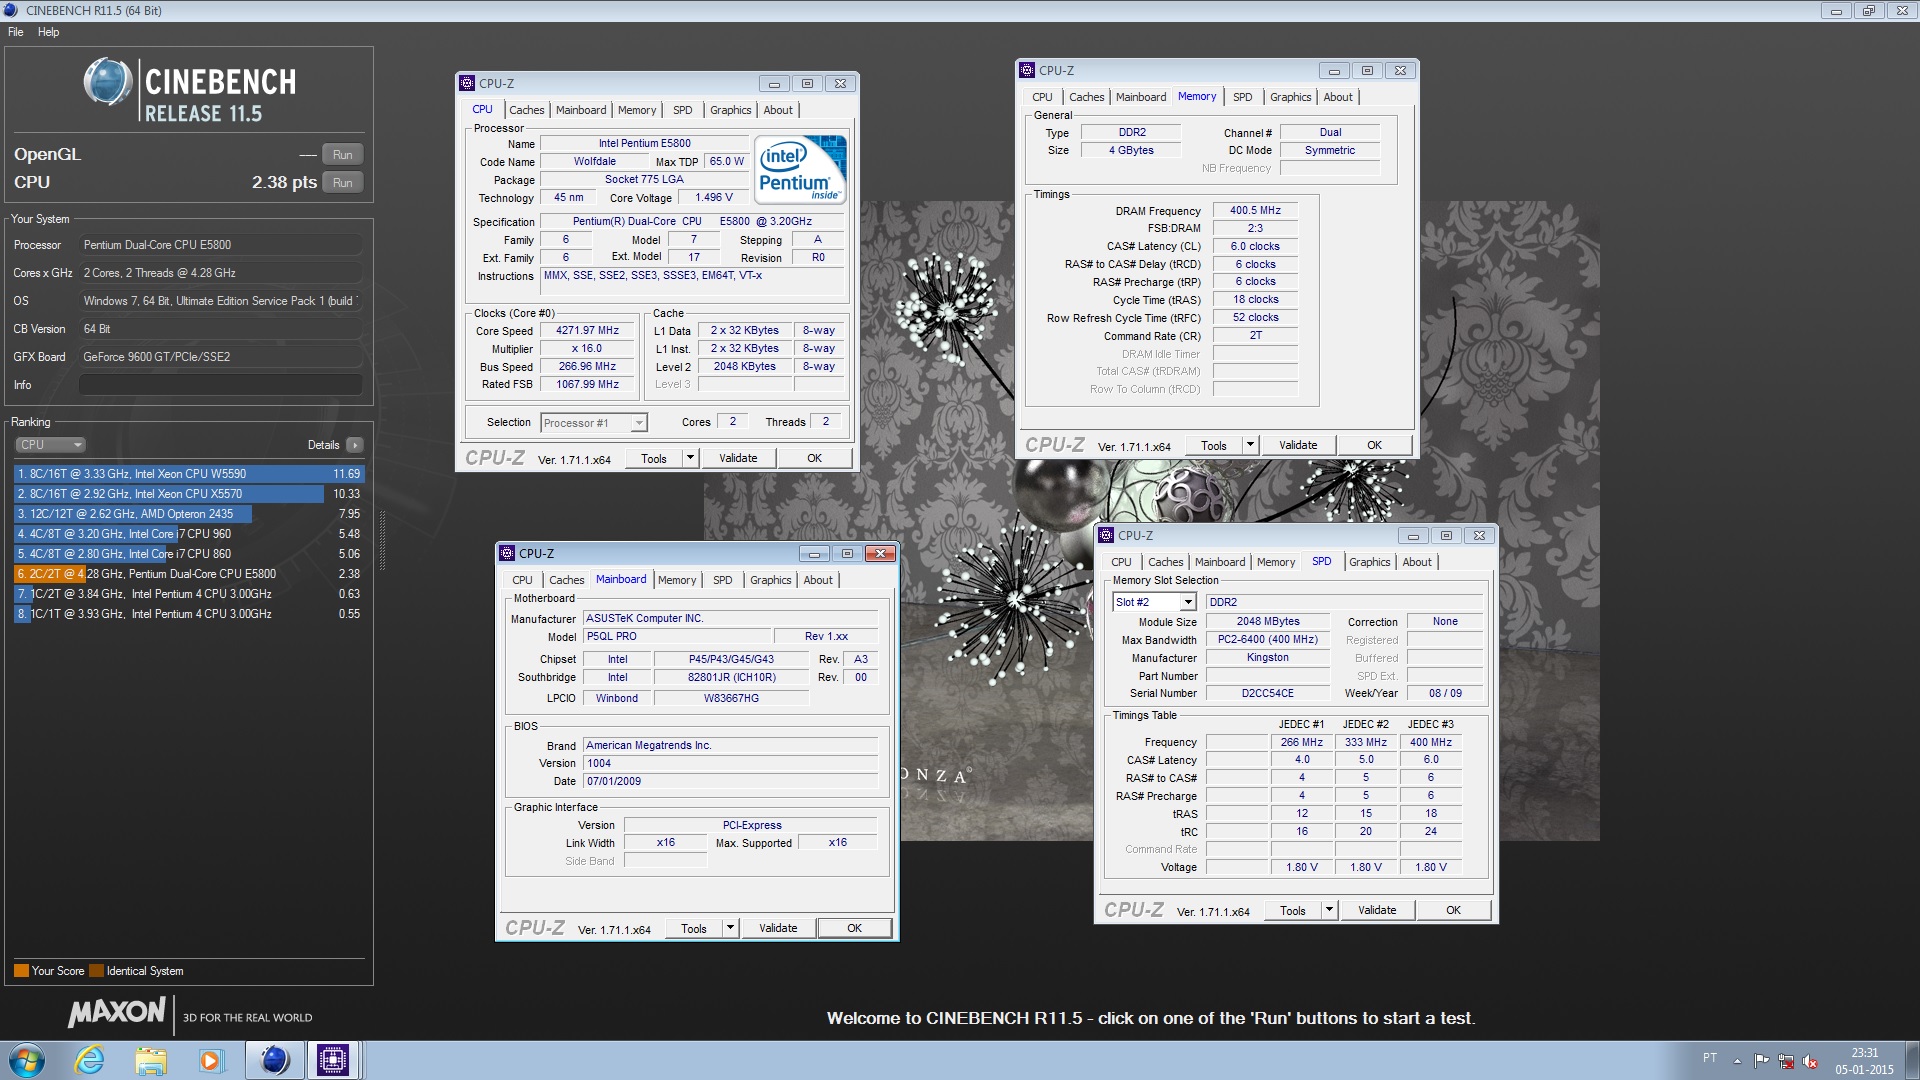Image resolution: width=1920 pixels, height=1080 pixels.
Task: Click the Info input field in Your System
Action: (220, 385)
